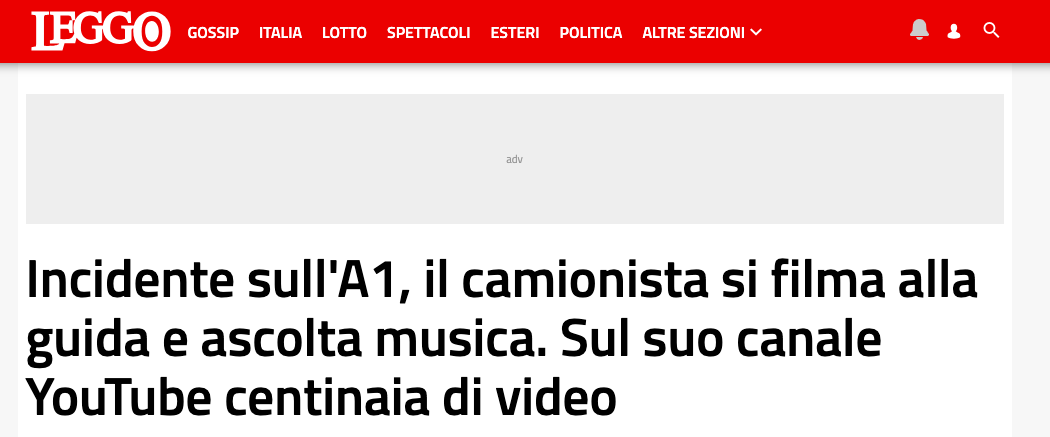Screen dimensions: 1050x437
Task: Click the magnifying glass search icon
Action: (x=991, y=30)
